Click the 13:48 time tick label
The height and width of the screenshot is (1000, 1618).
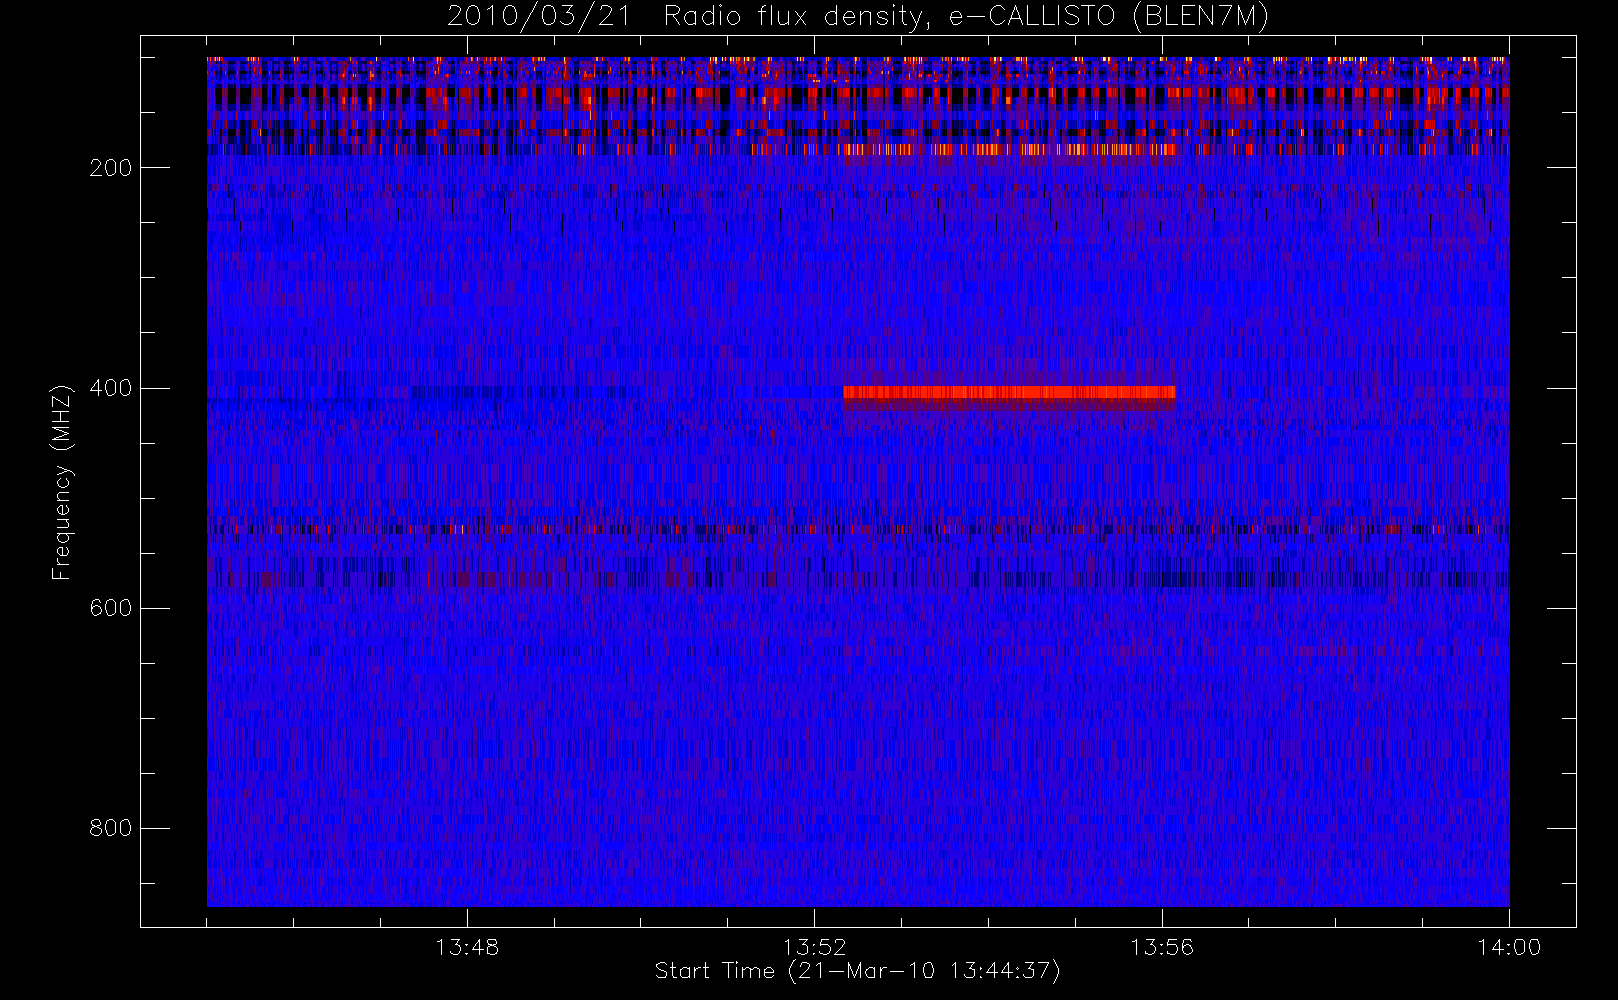tap(467, 946)
